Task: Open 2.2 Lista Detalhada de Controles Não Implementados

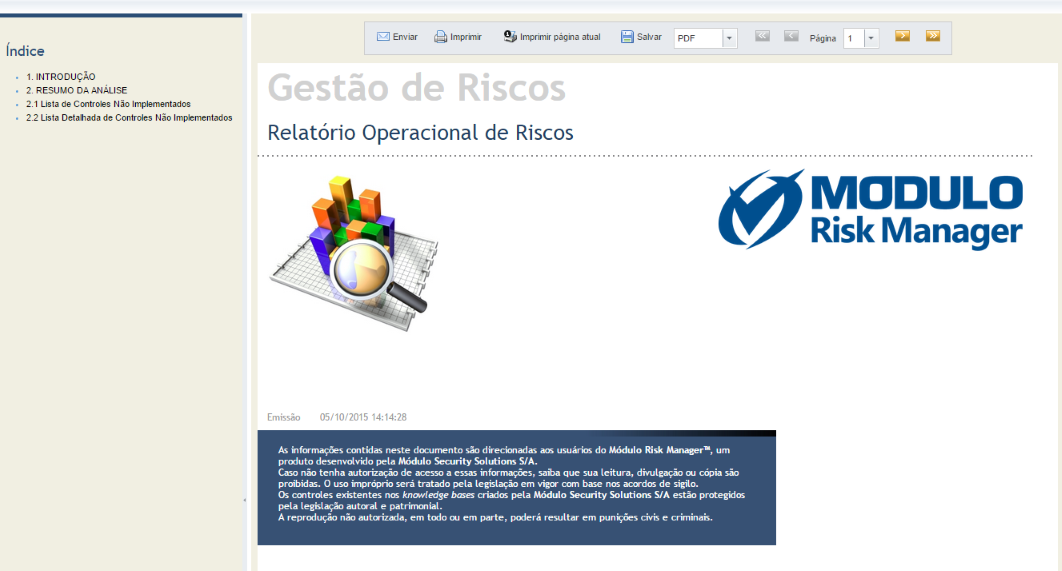Action: [129, 118]
